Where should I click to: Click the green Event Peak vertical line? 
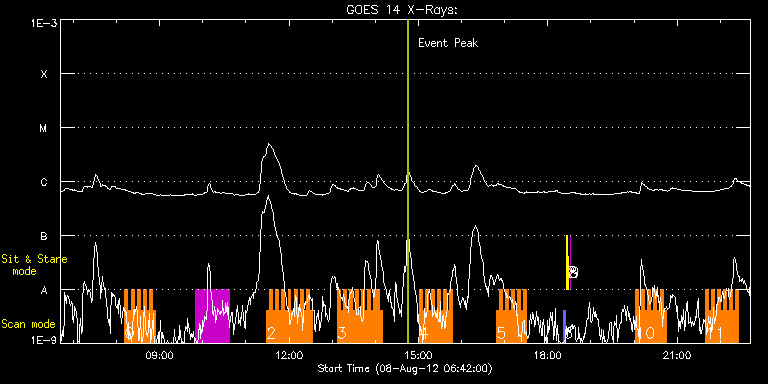[408, 181]
